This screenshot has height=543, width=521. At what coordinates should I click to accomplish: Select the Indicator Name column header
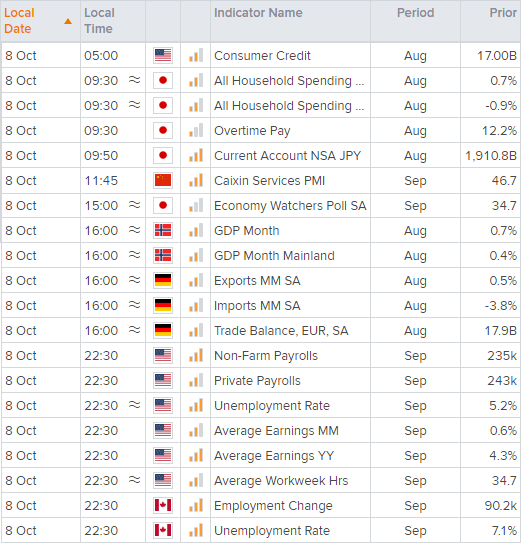coord(258,13)
